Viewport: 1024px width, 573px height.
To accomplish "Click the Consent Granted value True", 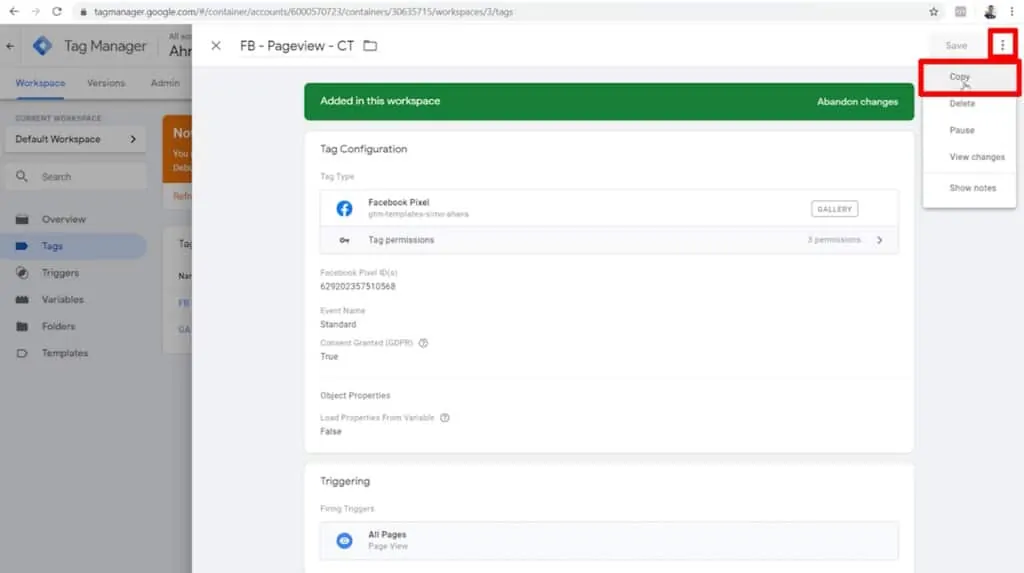I will 329,357.
